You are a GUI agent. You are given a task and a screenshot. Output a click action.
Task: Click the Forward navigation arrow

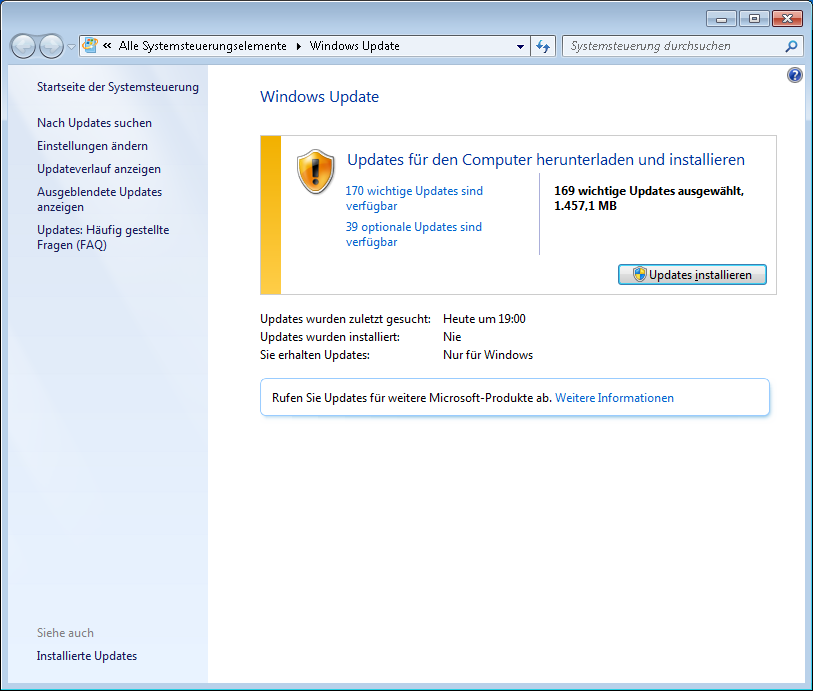pyautogui.click(x=51, y=47)
